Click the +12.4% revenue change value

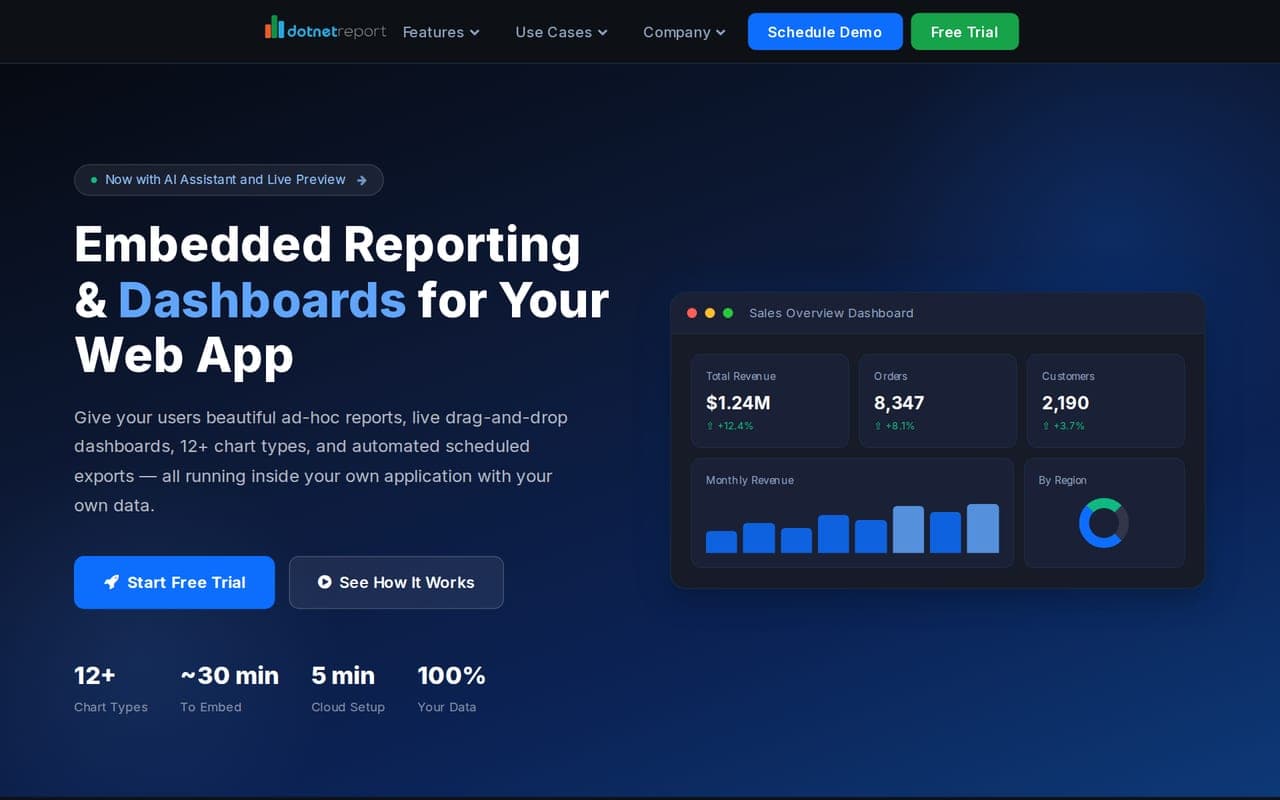pyautogui.click(x=730, y=426)
